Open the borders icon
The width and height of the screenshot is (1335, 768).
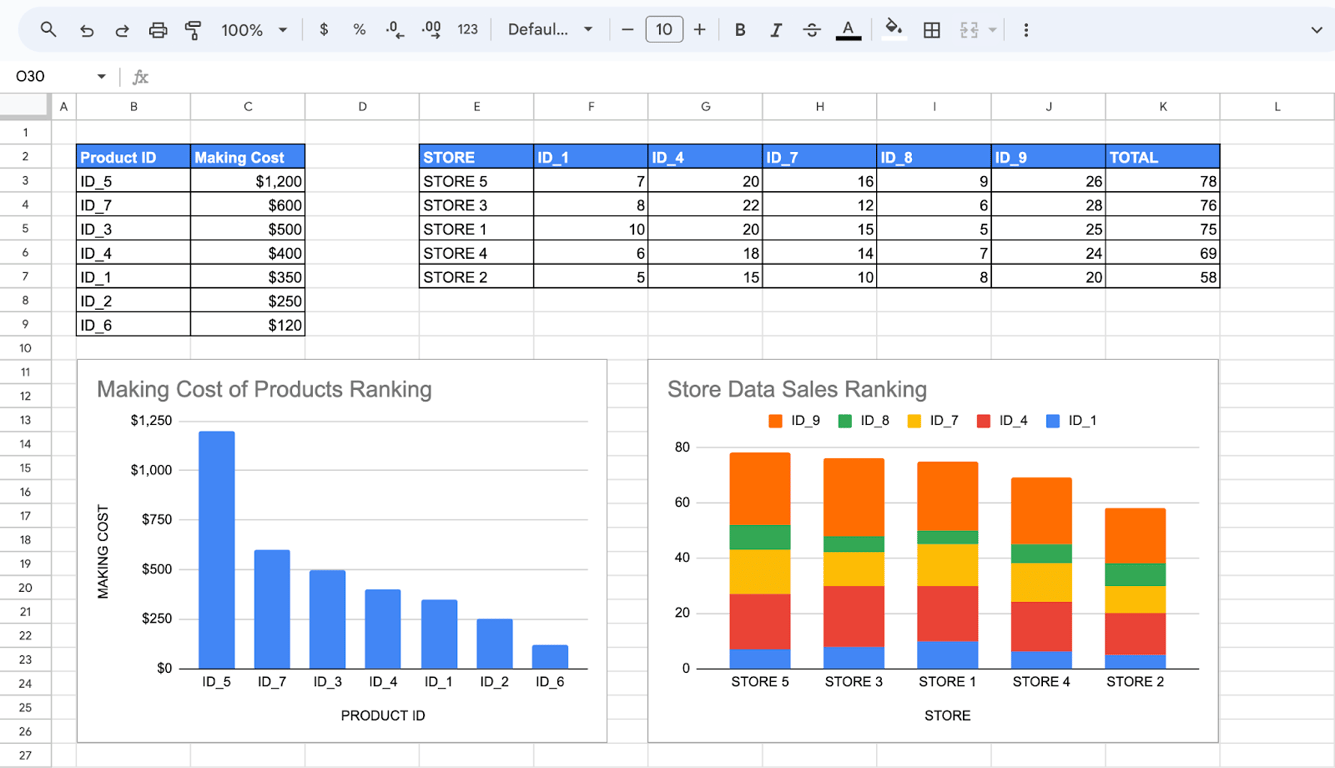coord(932,30)
